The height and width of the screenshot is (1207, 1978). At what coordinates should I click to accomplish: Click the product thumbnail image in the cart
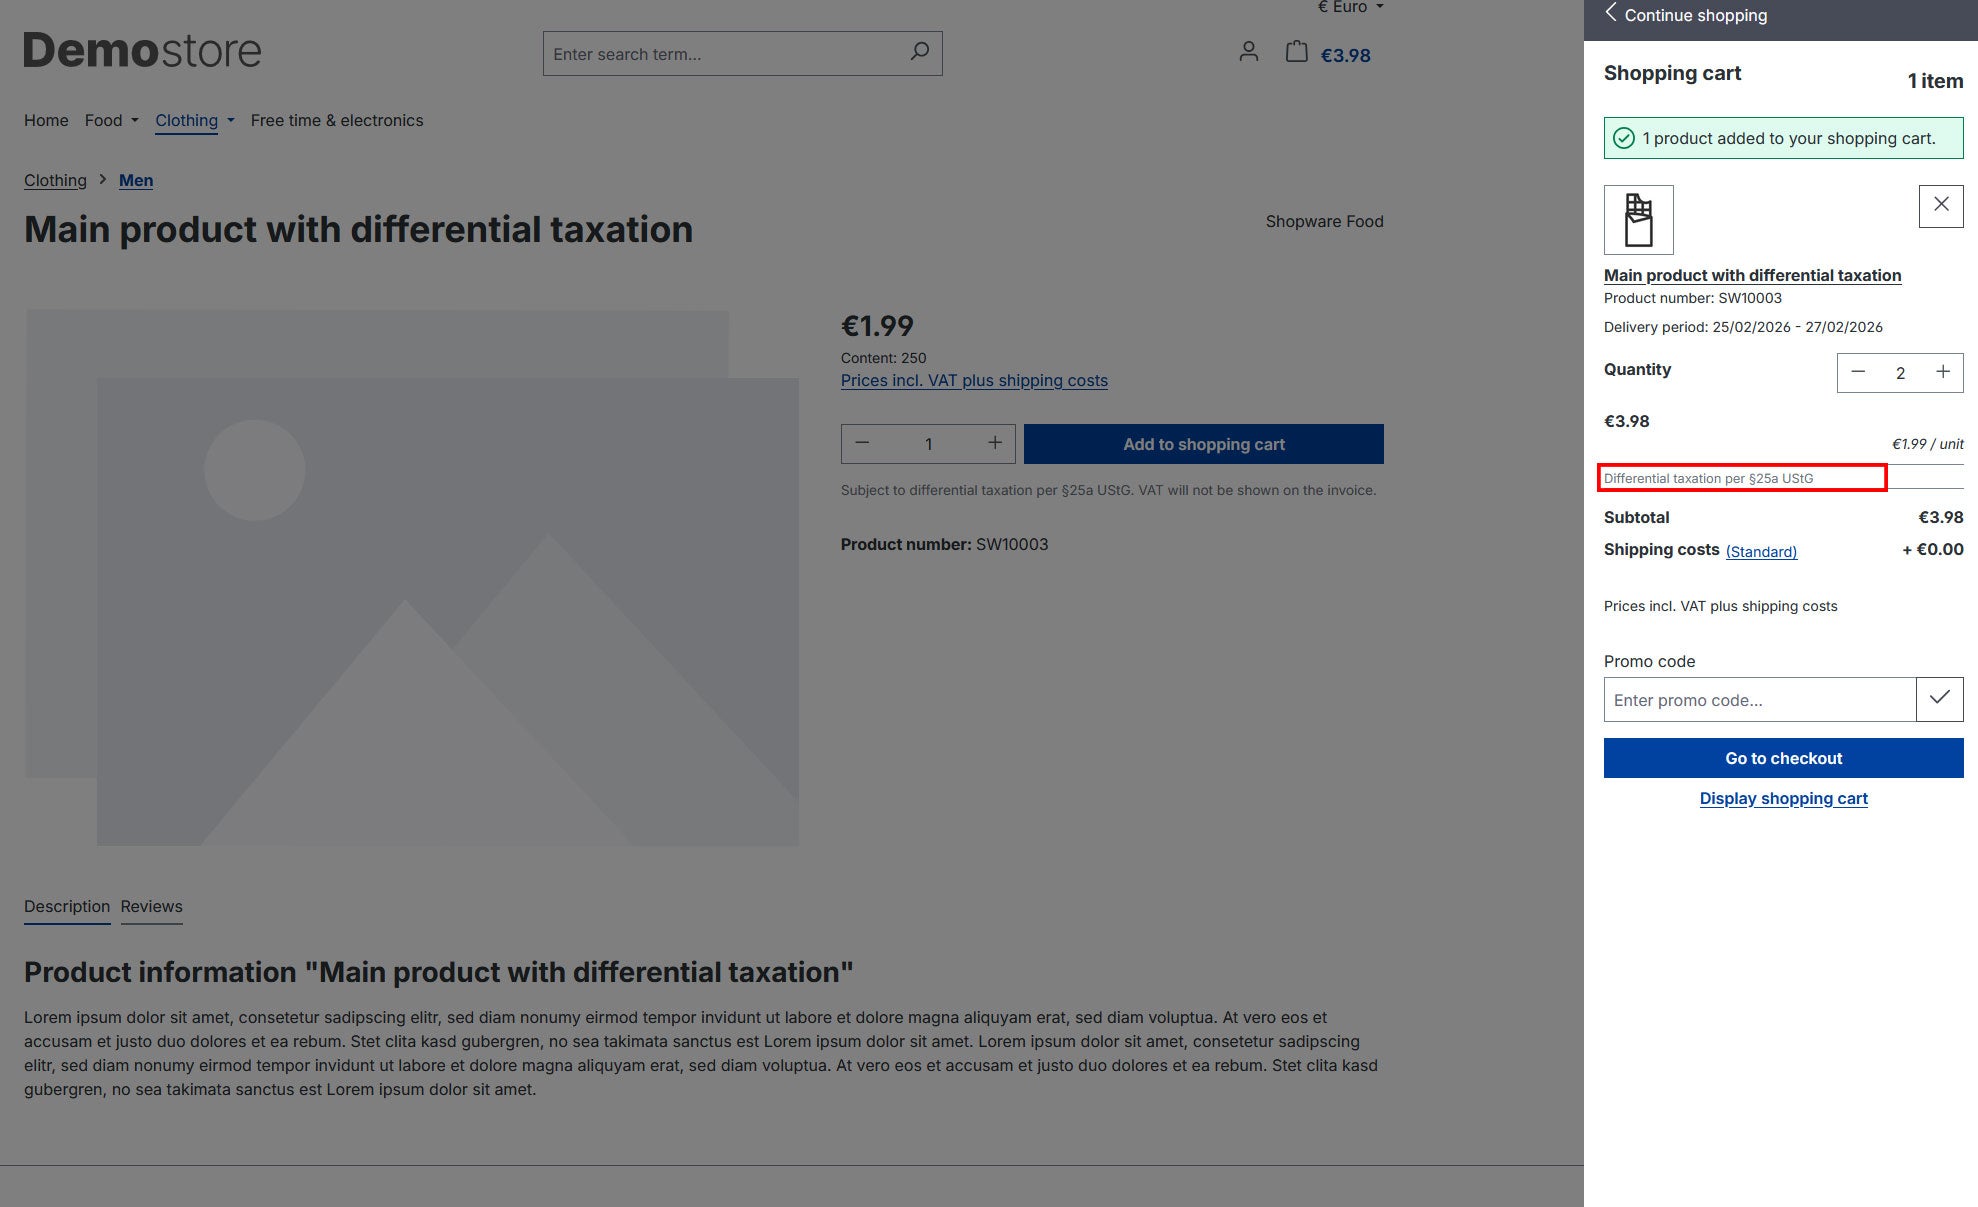[x=1639, y=219]
